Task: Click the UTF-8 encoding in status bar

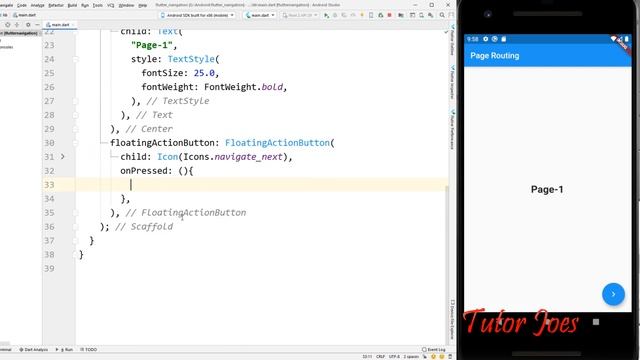Action: [394, 357]
